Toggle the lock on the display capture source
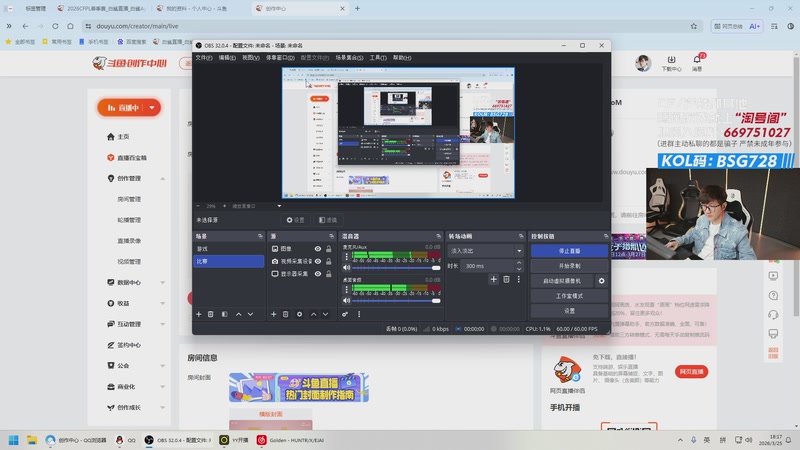Screen dimensions: 800x450 [x=329, y=274]
